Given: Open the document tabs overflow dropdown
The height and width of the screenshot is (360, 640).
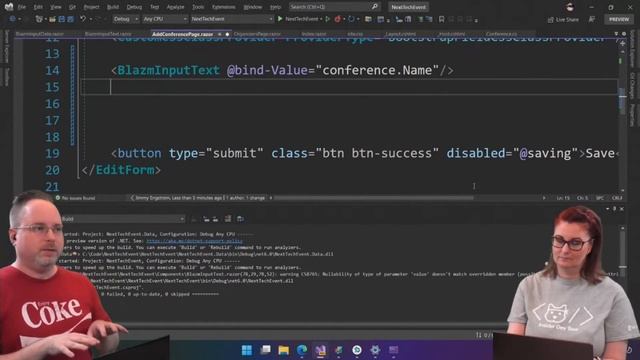Looking at the screenshot, I should tap(616, 34).
